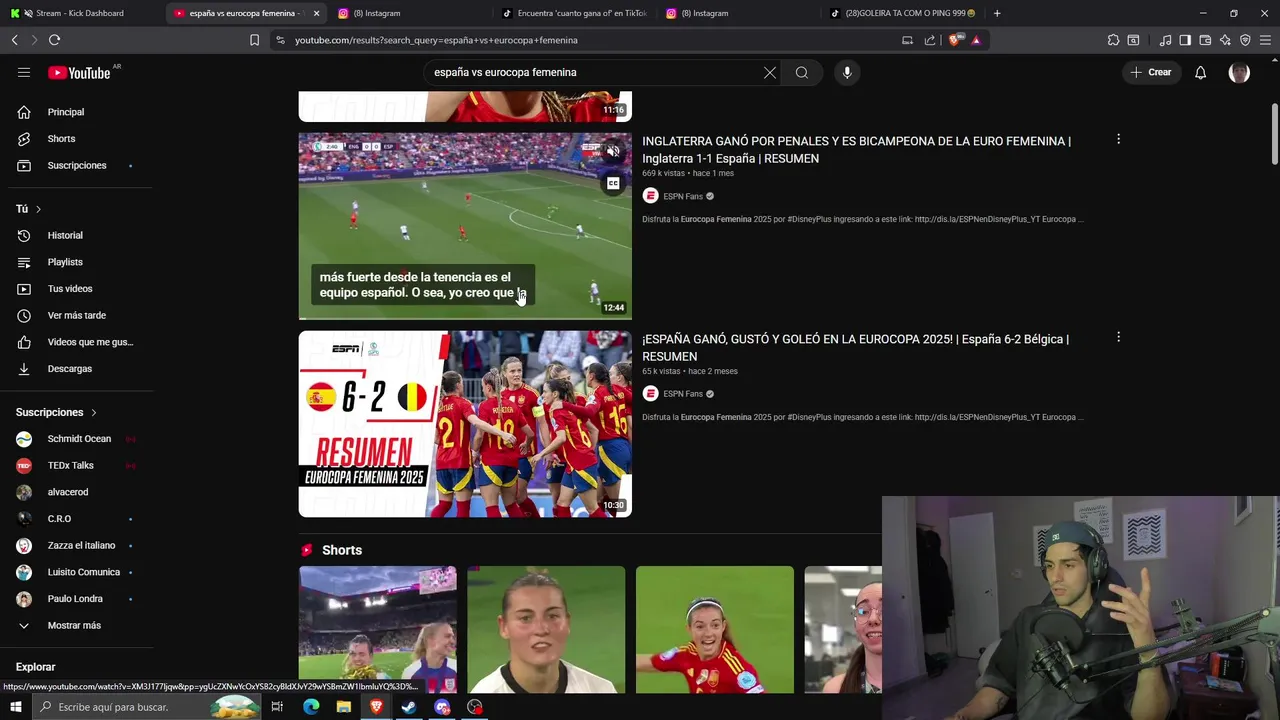Switch to the TikTok cuanto gana tab

click(575, 13)
